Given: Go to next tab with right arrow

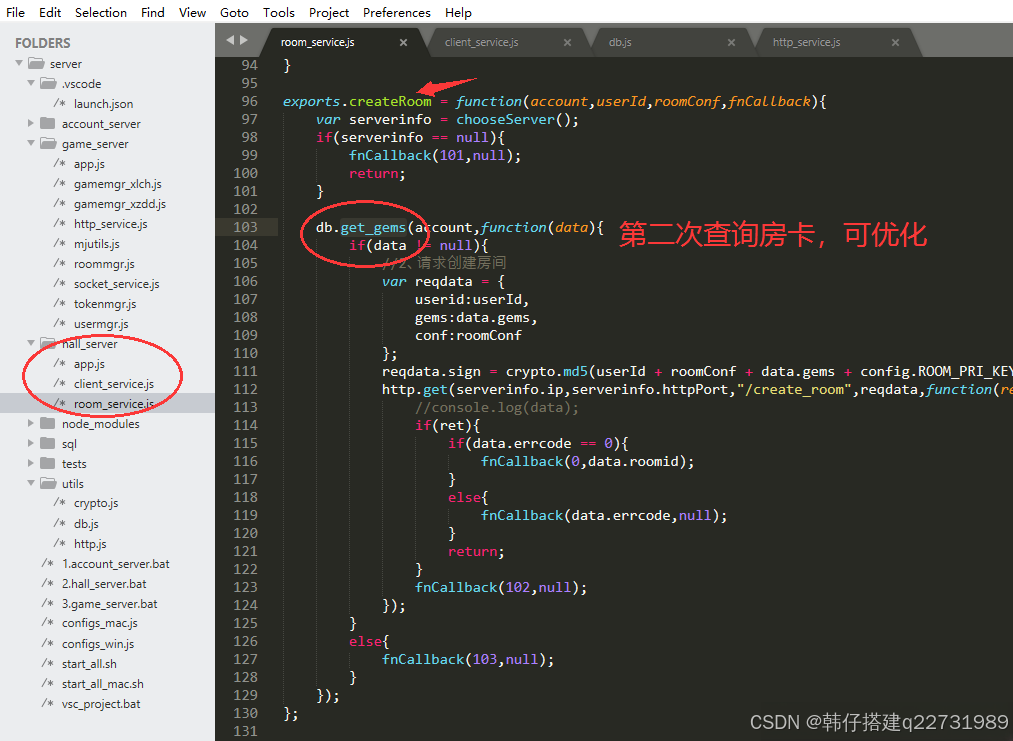Looking at the screenshot, I should pyautogui.click(x=244, y=40).
